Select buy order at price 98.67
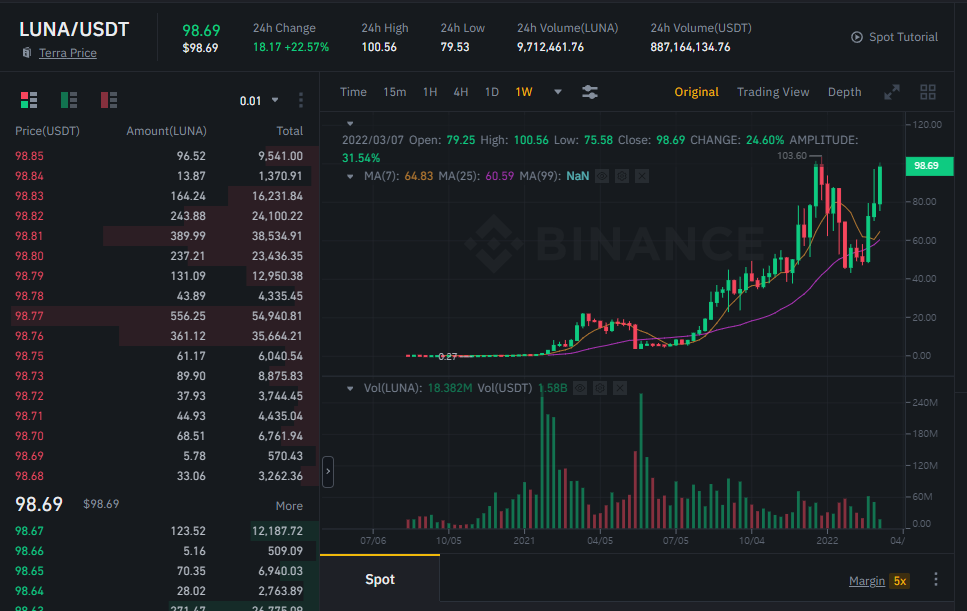The height and width of the screenshot is (611, 967). point(159,531)
